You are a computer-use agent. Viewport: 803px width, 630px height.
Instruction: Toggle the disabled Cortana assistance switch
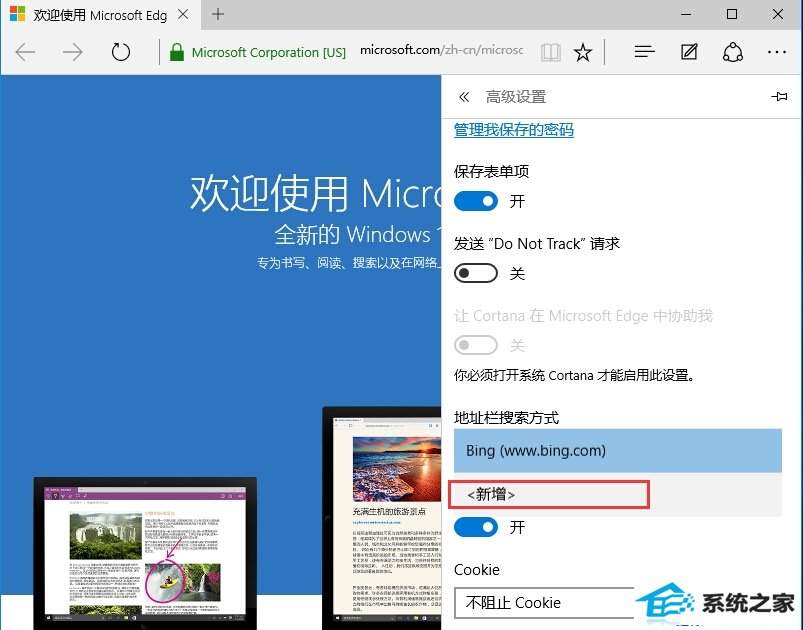pyautogui.click(x=476, y=345)
